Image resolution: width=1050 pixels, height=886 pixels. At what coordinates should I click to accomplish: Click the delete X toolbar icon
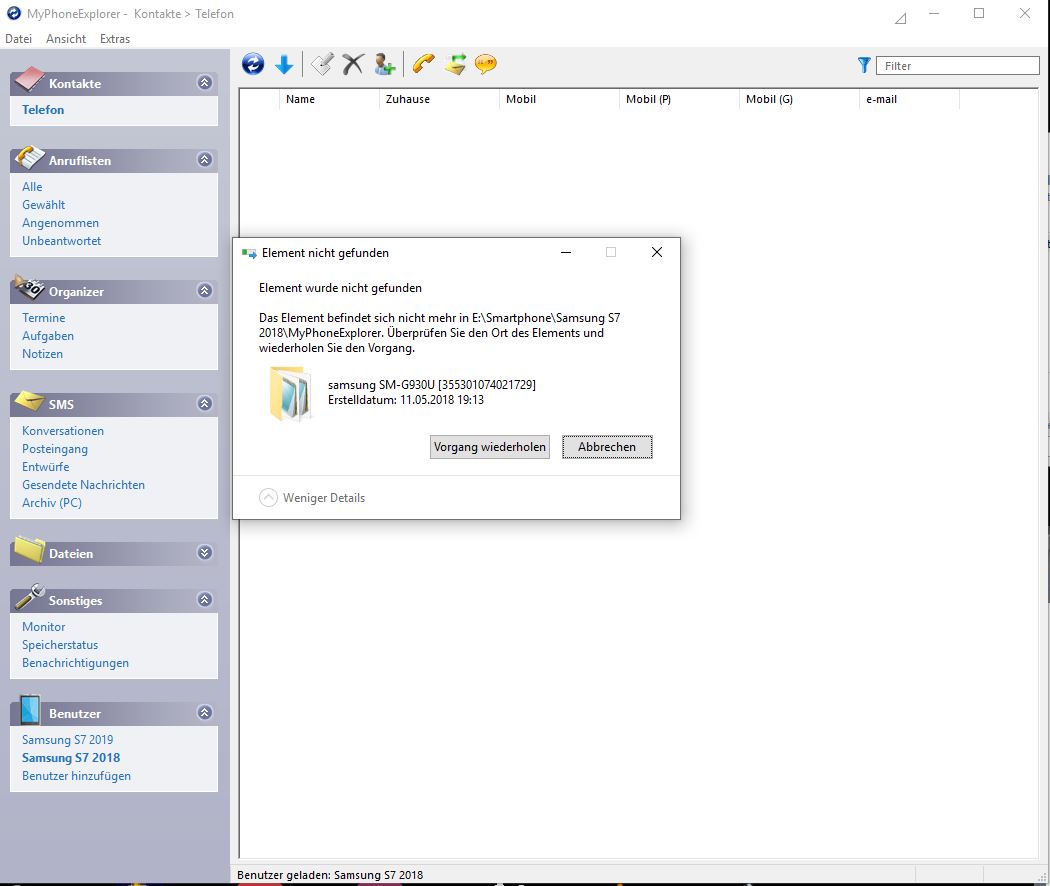click(353, 64)
